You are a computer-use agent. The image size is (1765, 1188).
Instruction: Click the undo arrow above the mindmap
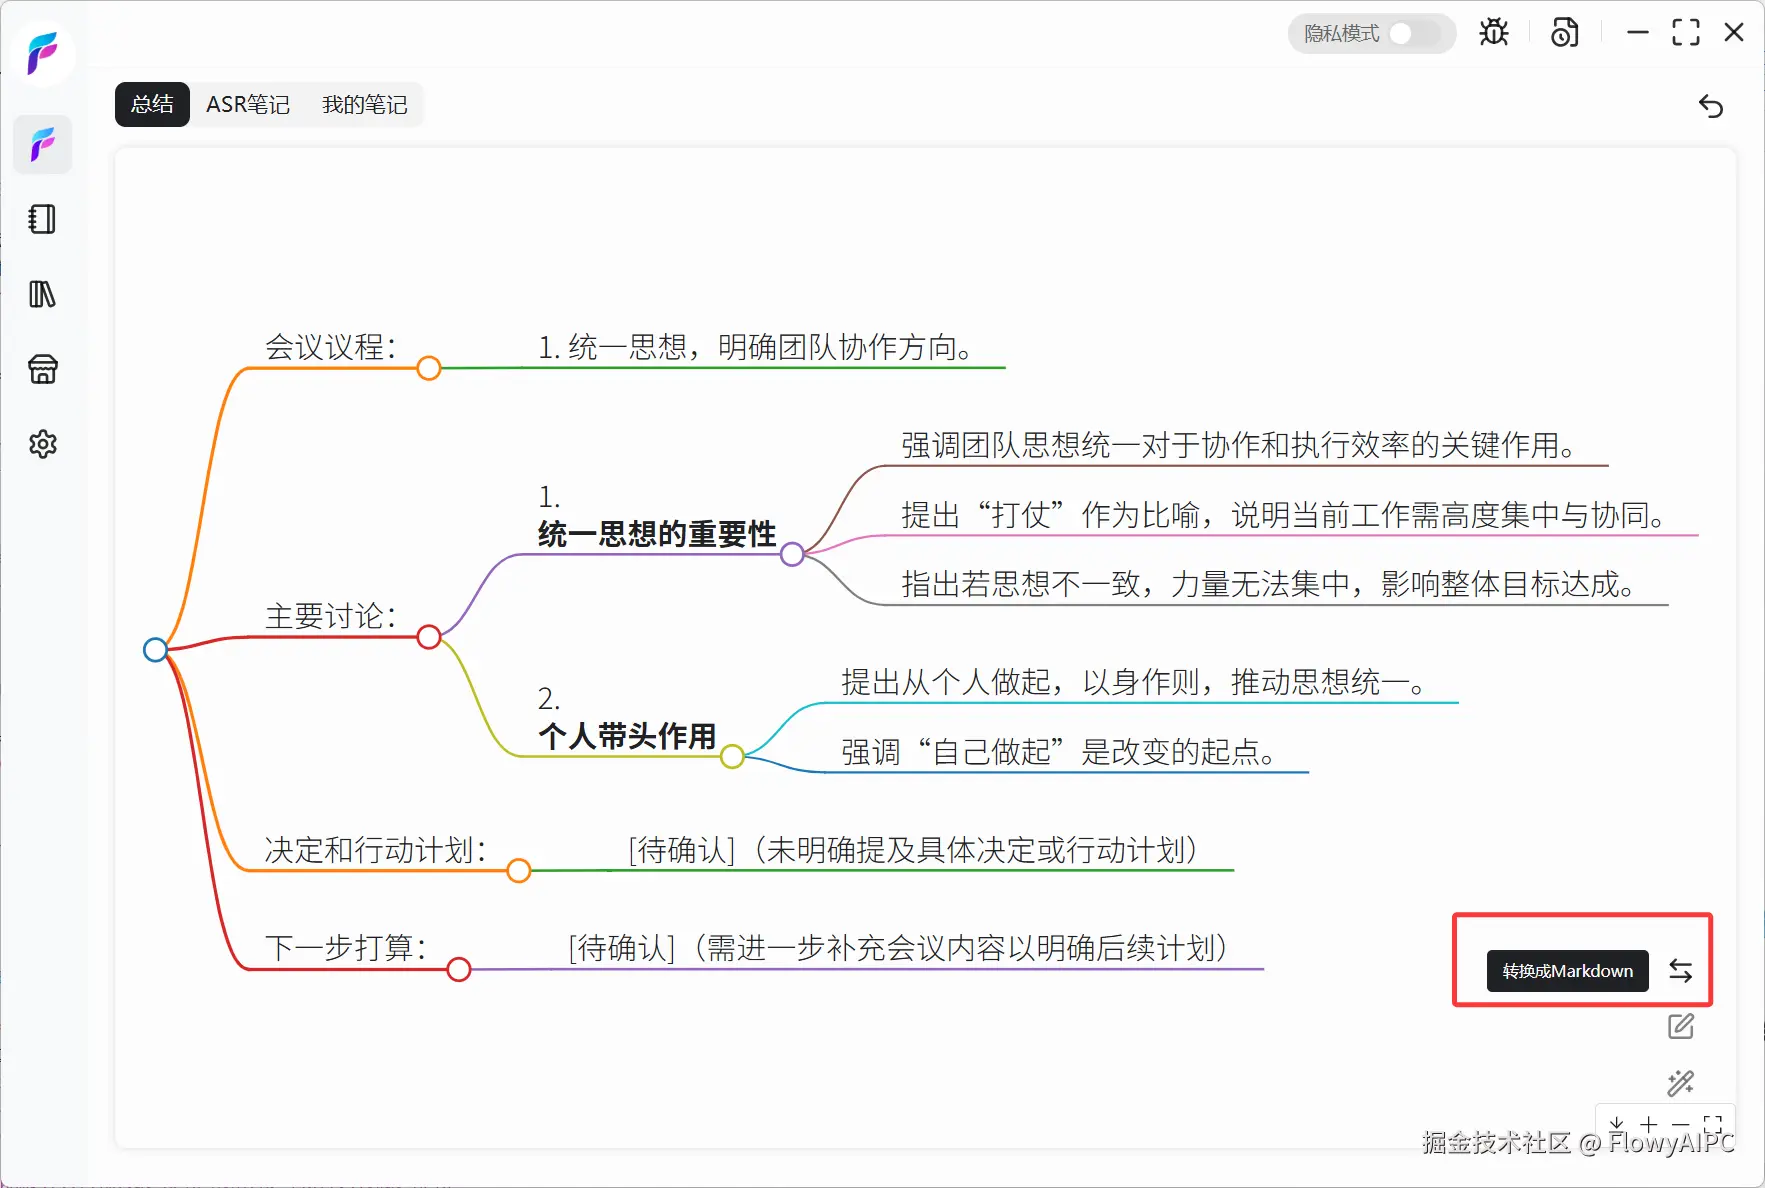[x=1712, y=106]
